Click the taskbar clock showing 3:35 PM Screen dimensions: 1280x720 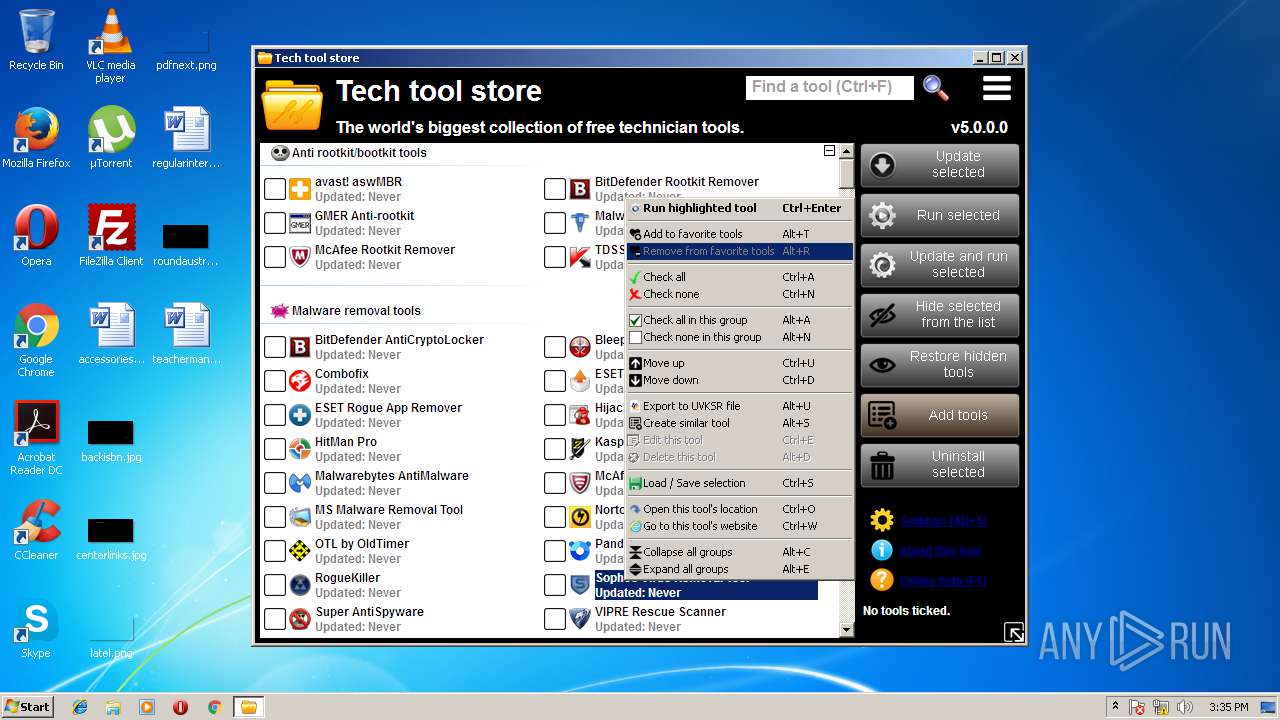coord(1228,707)
